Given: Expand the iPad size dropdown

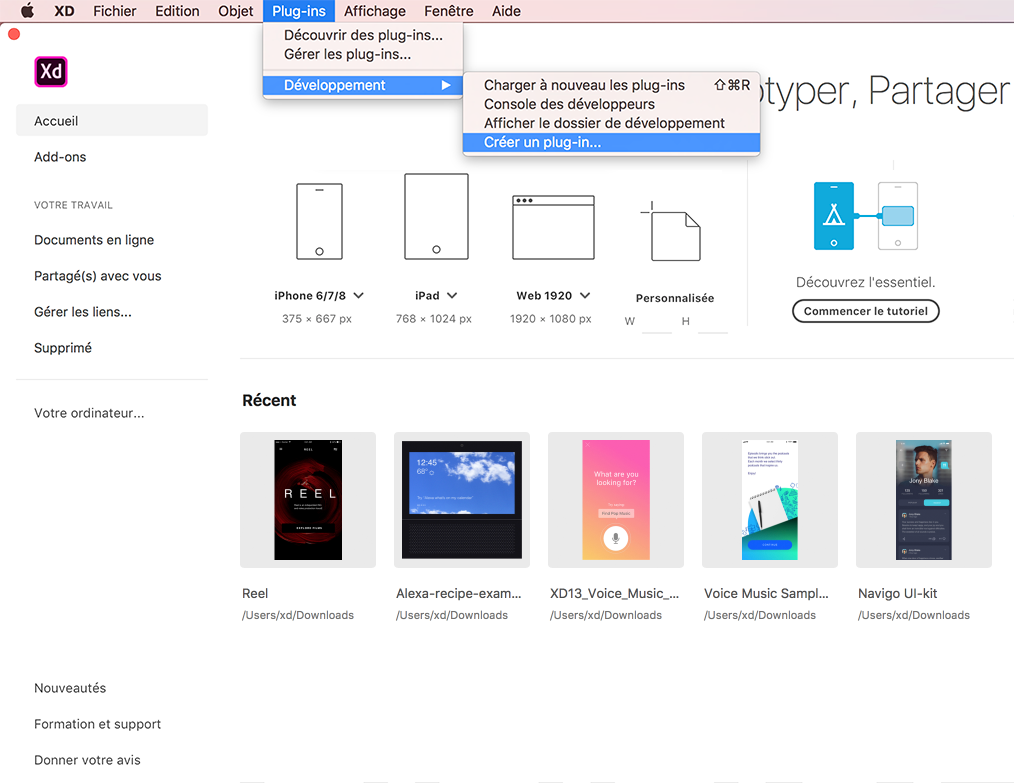Looking at the screenshot, I should click(452, 295).
